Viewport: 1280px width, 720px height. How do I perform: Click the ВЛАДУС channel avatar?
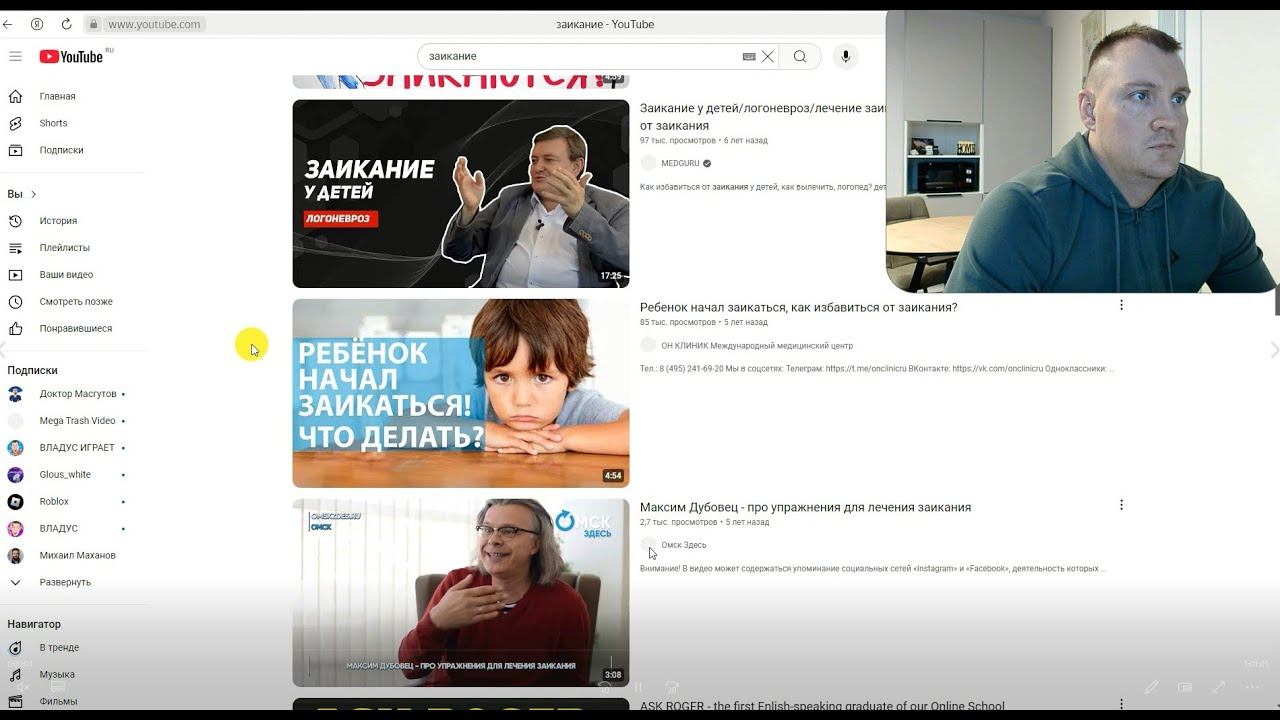15,529
